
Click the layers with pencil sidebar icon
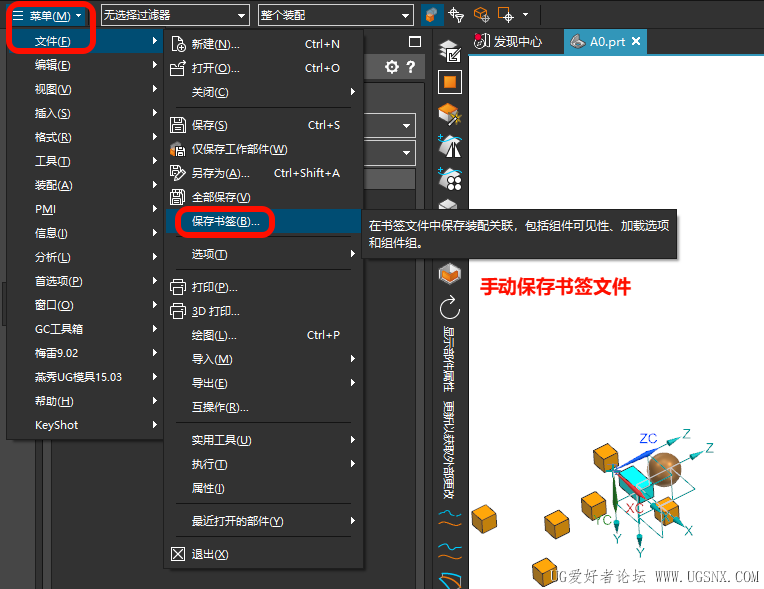(x=450, y=51)
